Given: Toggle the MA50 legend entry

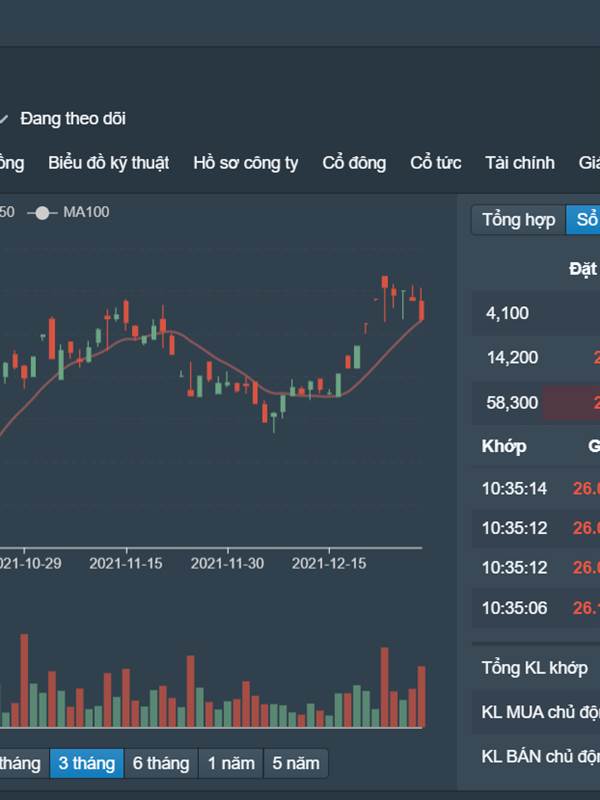Looking at the screenshot, I should point(6,212).
